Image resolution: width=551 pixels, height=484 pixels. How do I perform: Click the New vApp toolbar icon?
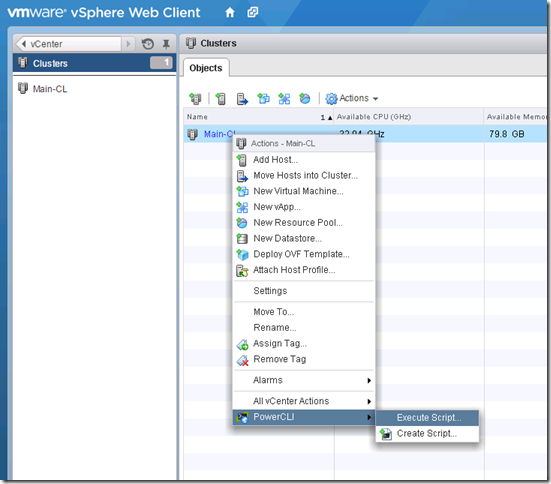point(284,99)
